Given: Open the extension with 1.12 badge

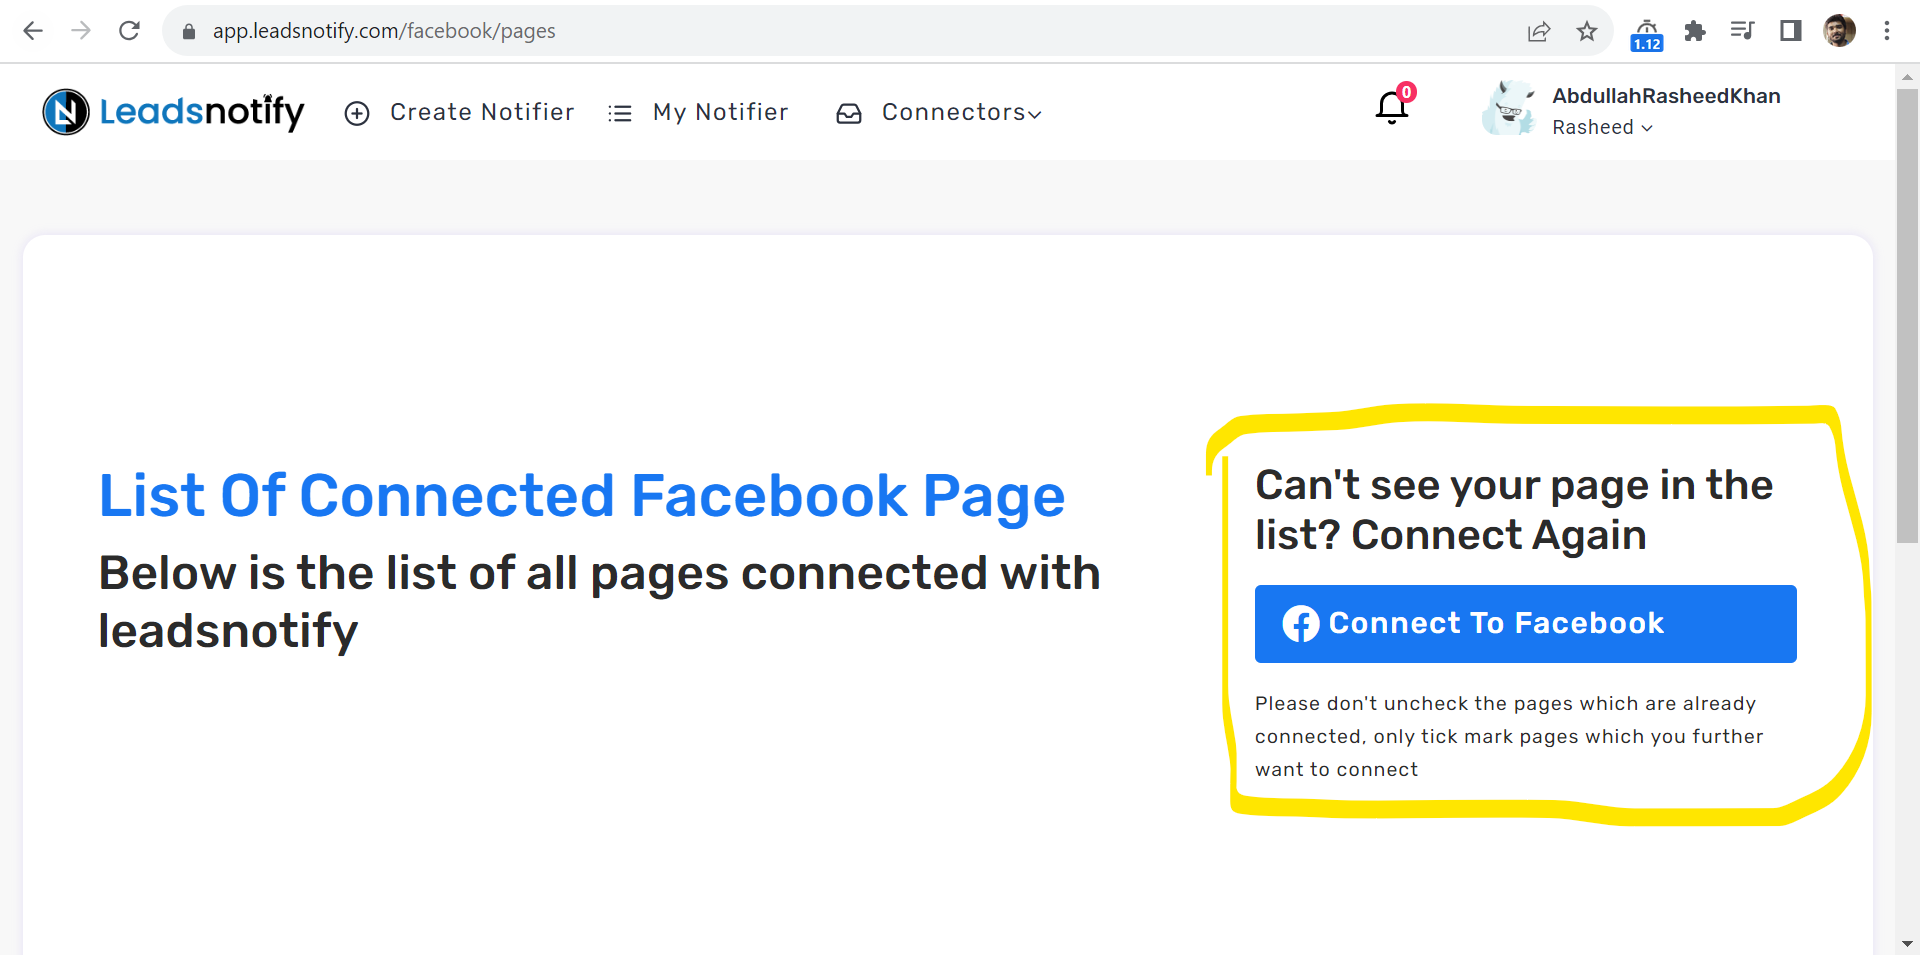Looking at the screenshot, I should (1647, 34).
